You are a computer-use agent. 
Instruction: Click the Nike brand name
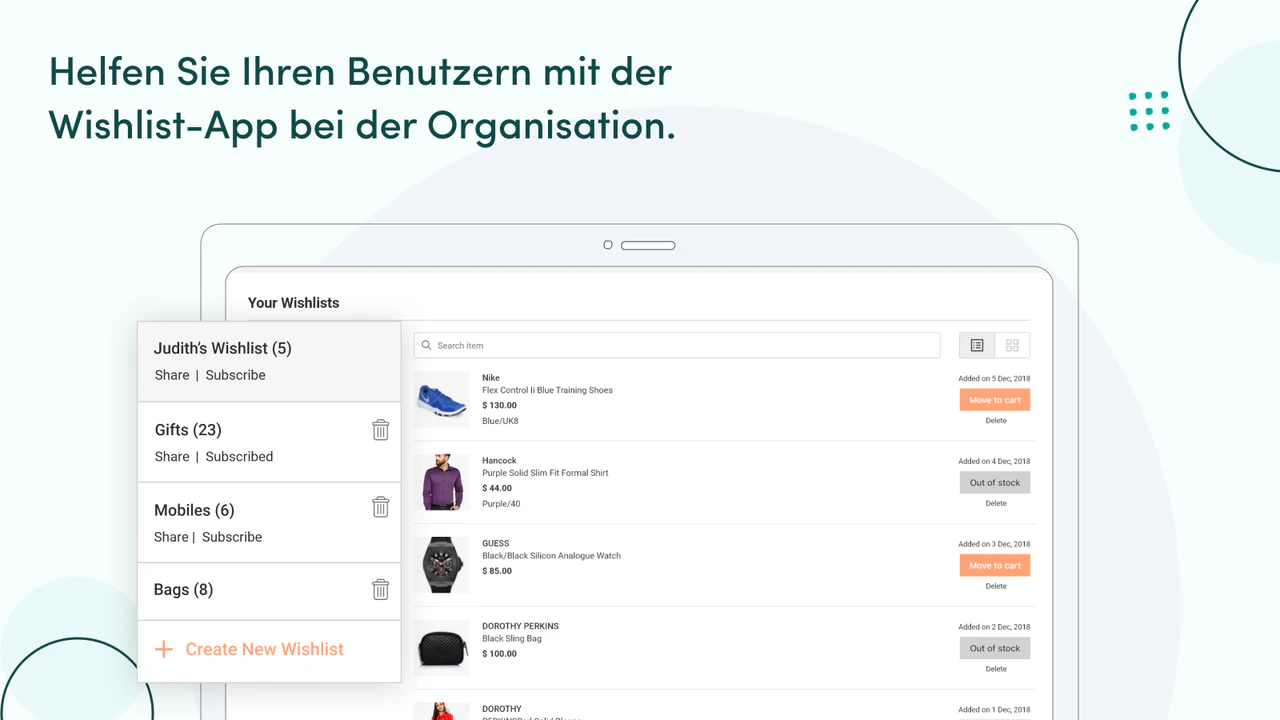491,378
